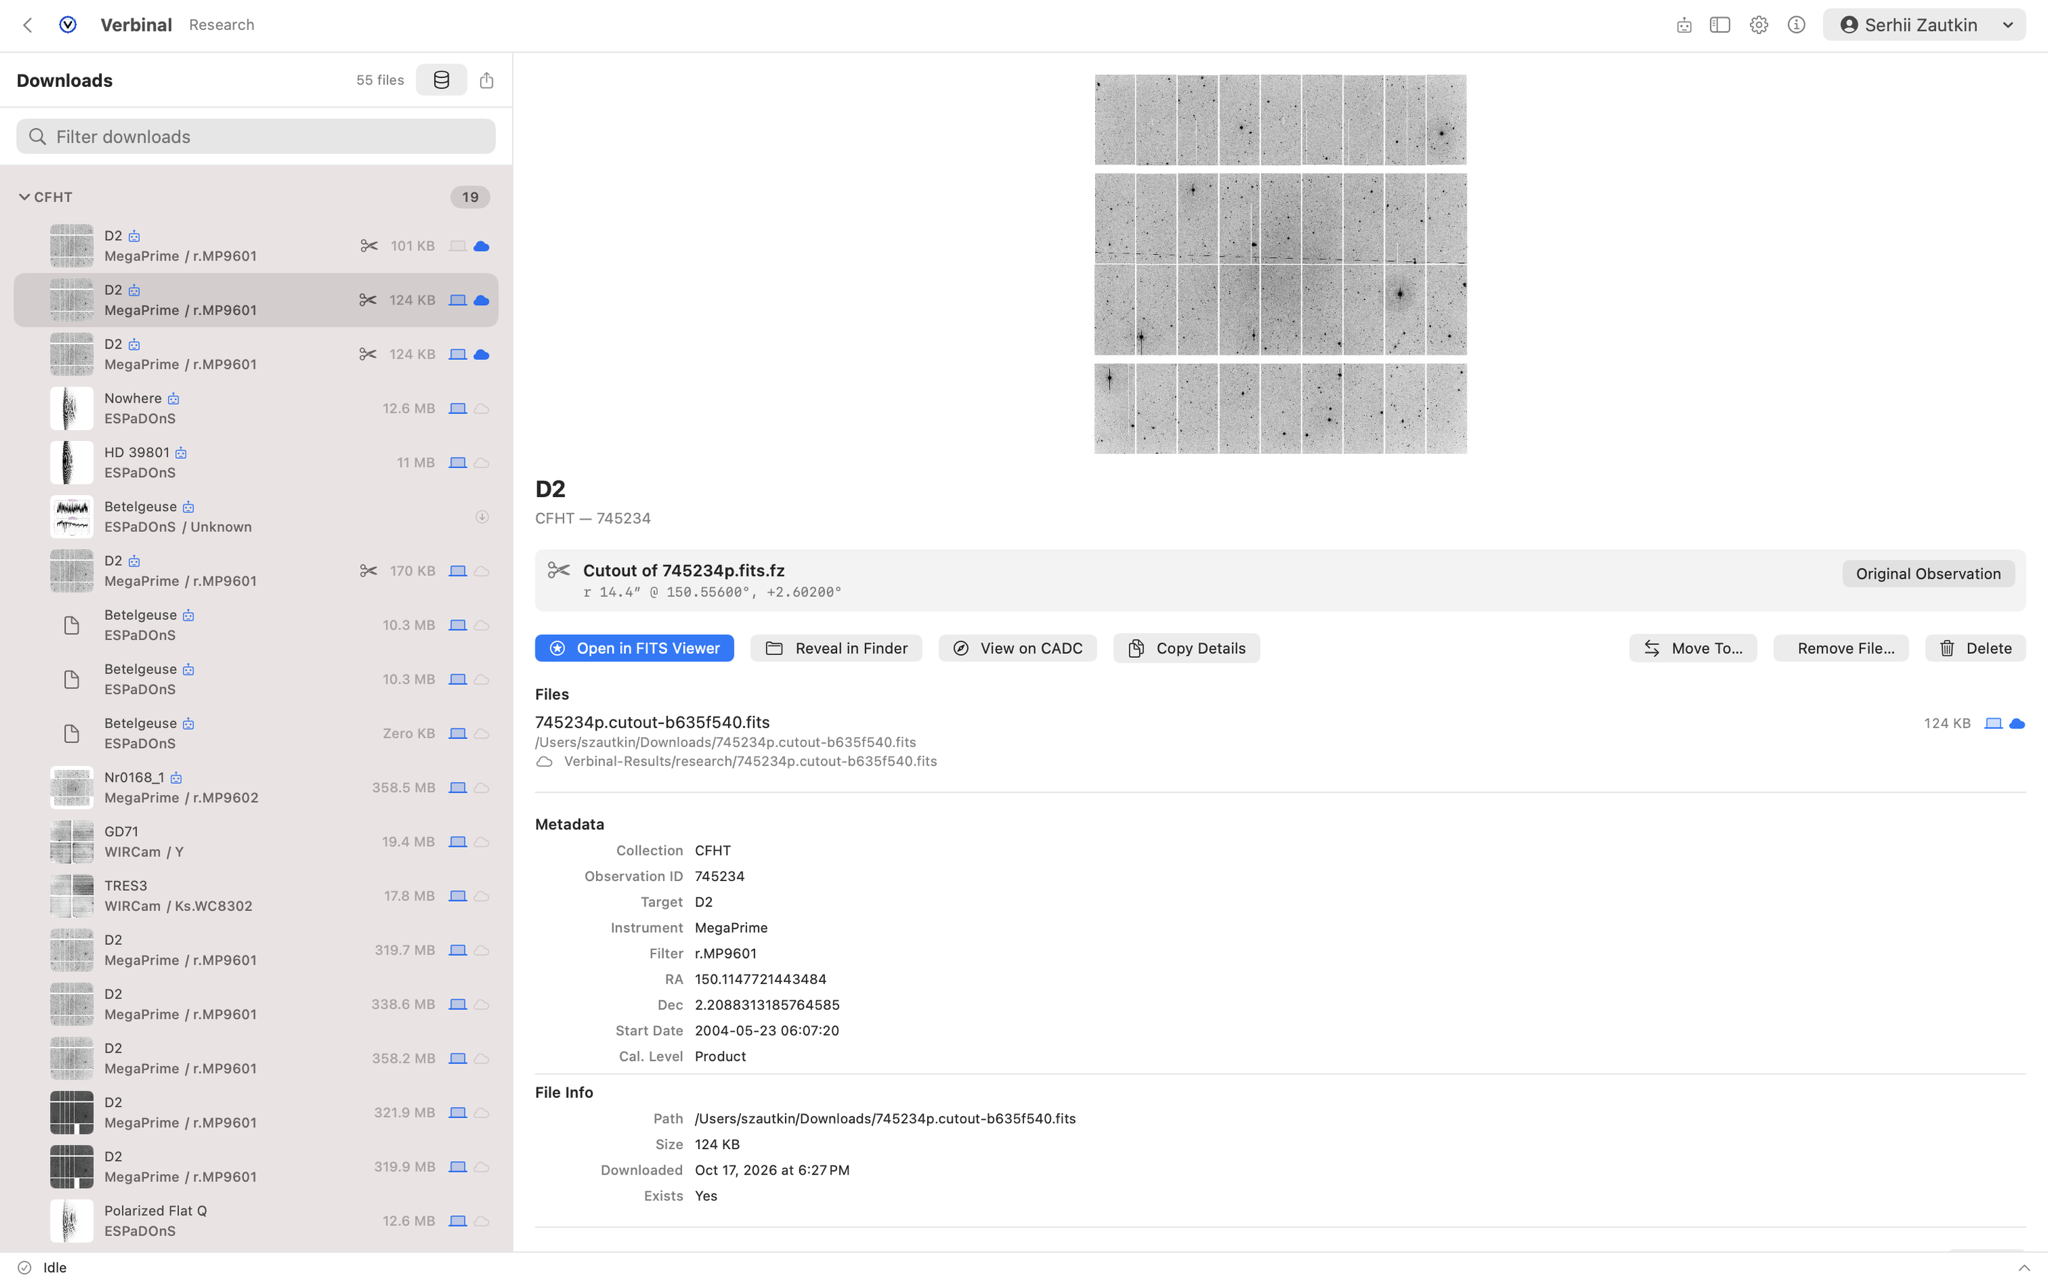The height and width of the screenshot is (1280, 2048).
Task: Select the Nr0168_1 MegaPrime row
Action: pos(256,788)
